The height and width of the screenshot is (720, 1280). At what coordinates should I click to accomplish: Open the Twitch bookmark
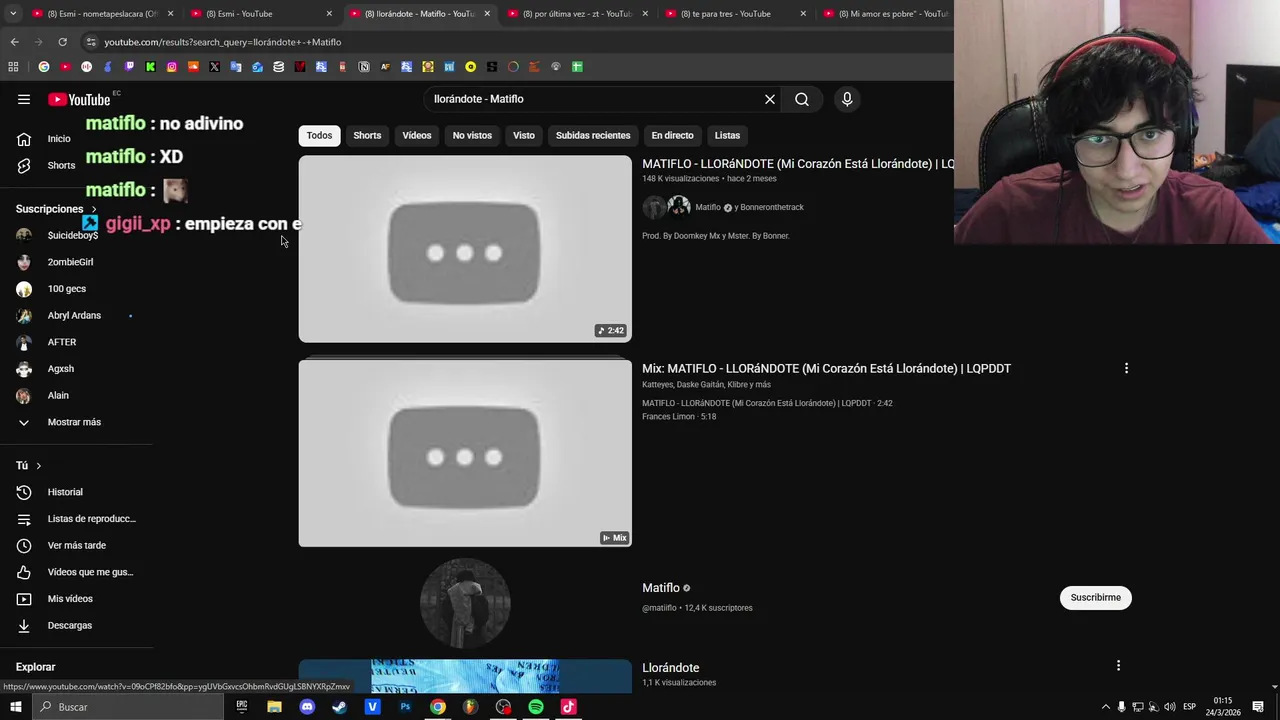coord(129,67)
